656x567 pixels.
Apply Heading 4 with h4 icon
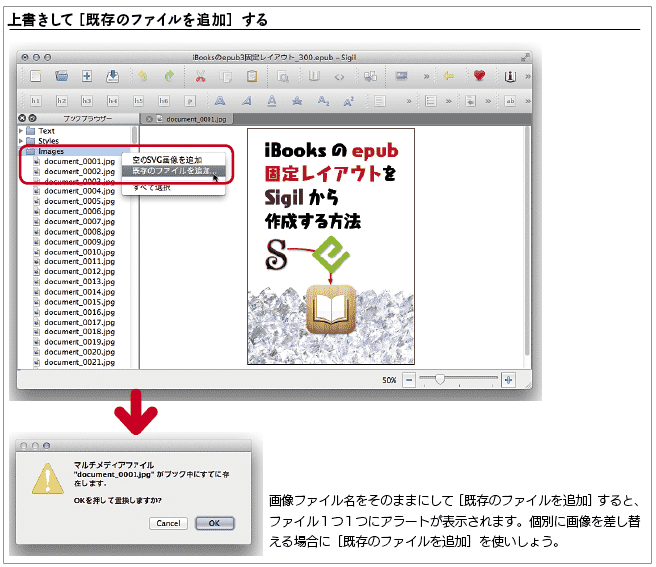pyautogui.click(x=113, y=101)
